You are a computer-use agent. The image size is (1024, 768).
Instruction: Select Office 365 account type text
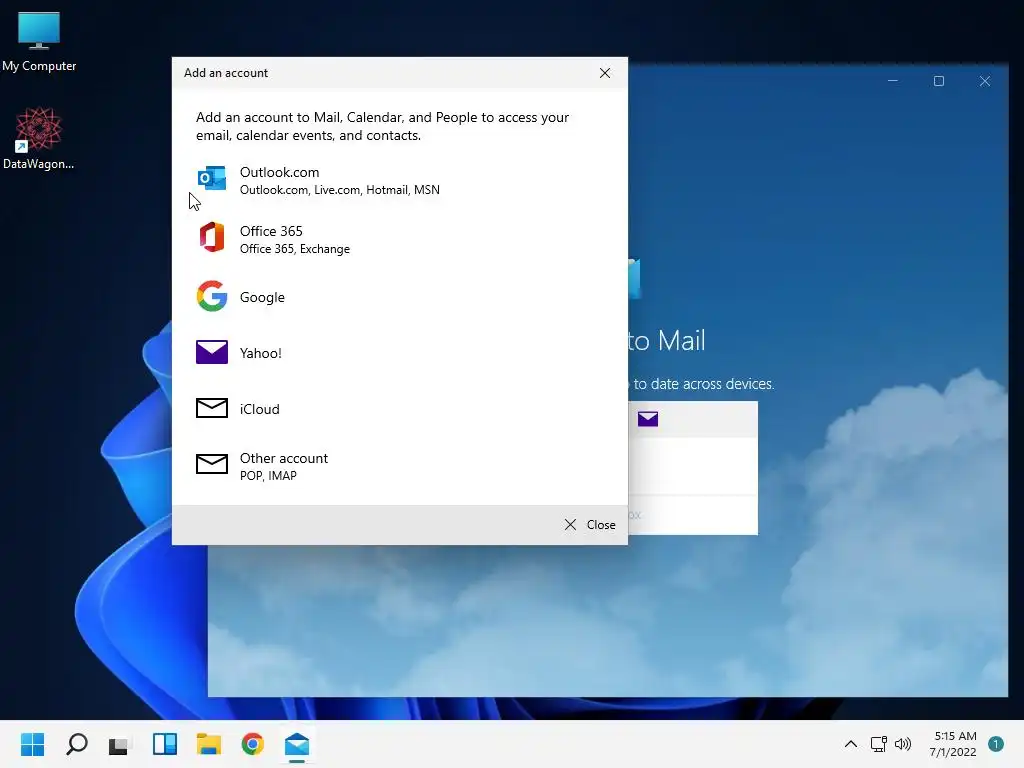(271, 231)
